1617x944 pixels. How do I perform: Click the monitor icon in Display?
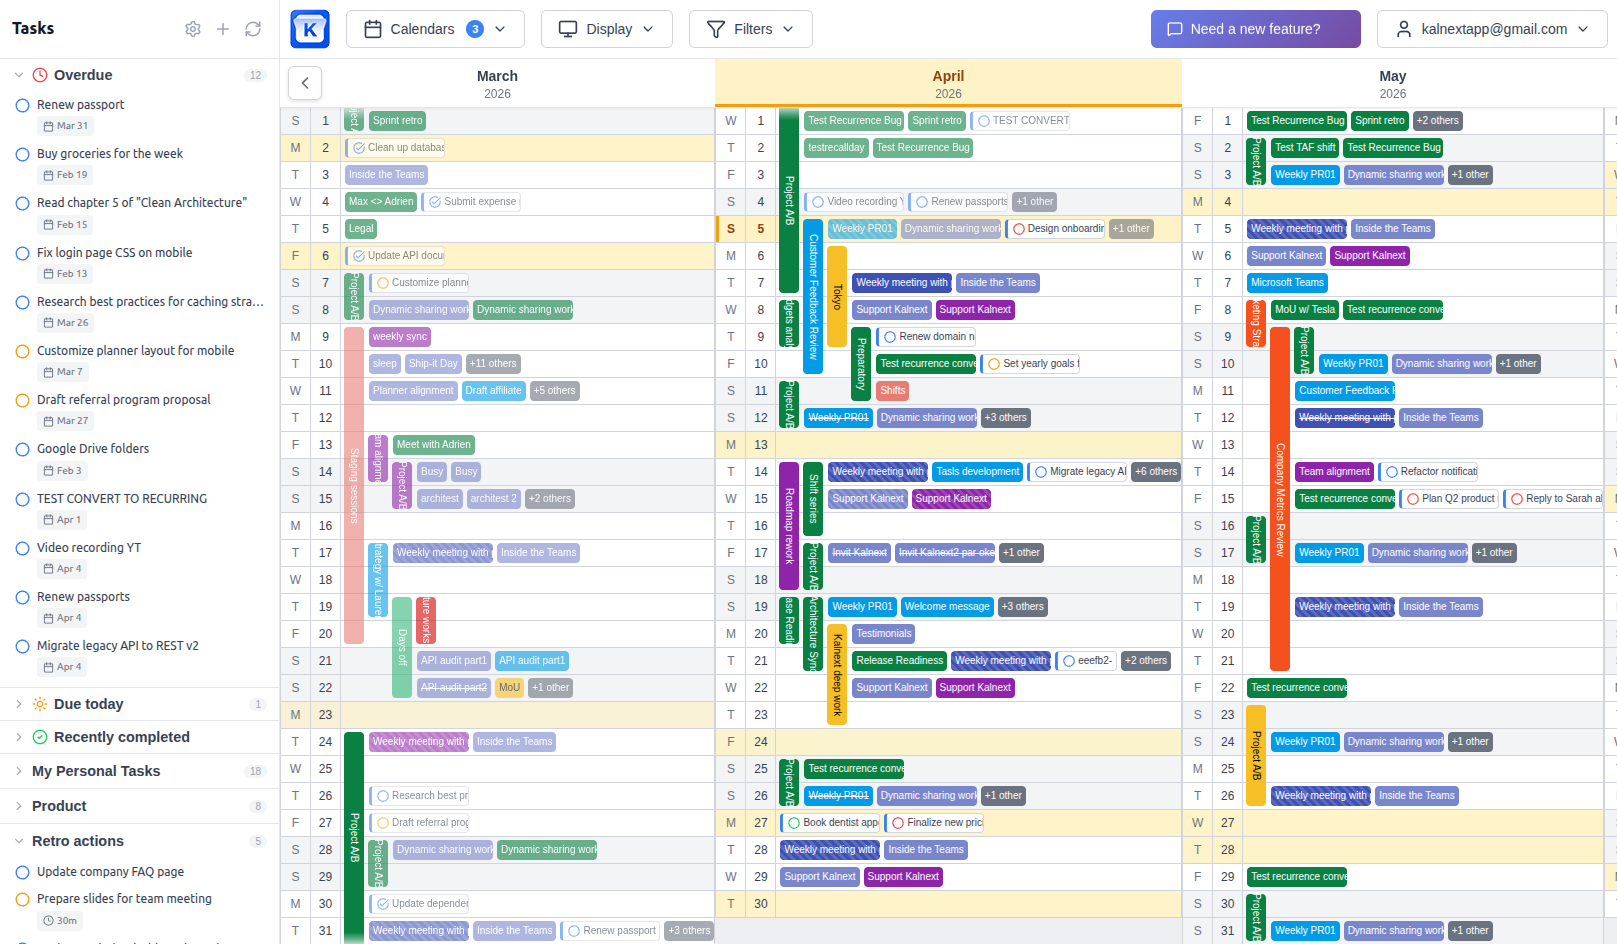tap(568, 29)
